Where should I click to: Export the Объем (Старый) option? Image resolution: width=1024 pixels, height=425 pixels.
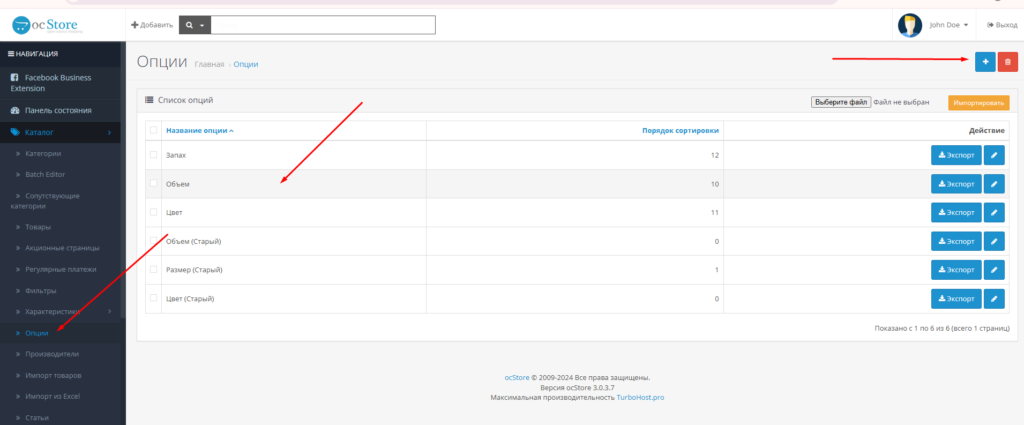coord(956,241)
